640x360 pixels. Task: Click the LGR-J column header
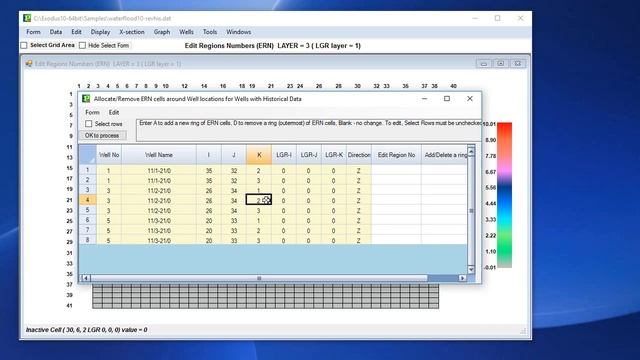[309, 155]
